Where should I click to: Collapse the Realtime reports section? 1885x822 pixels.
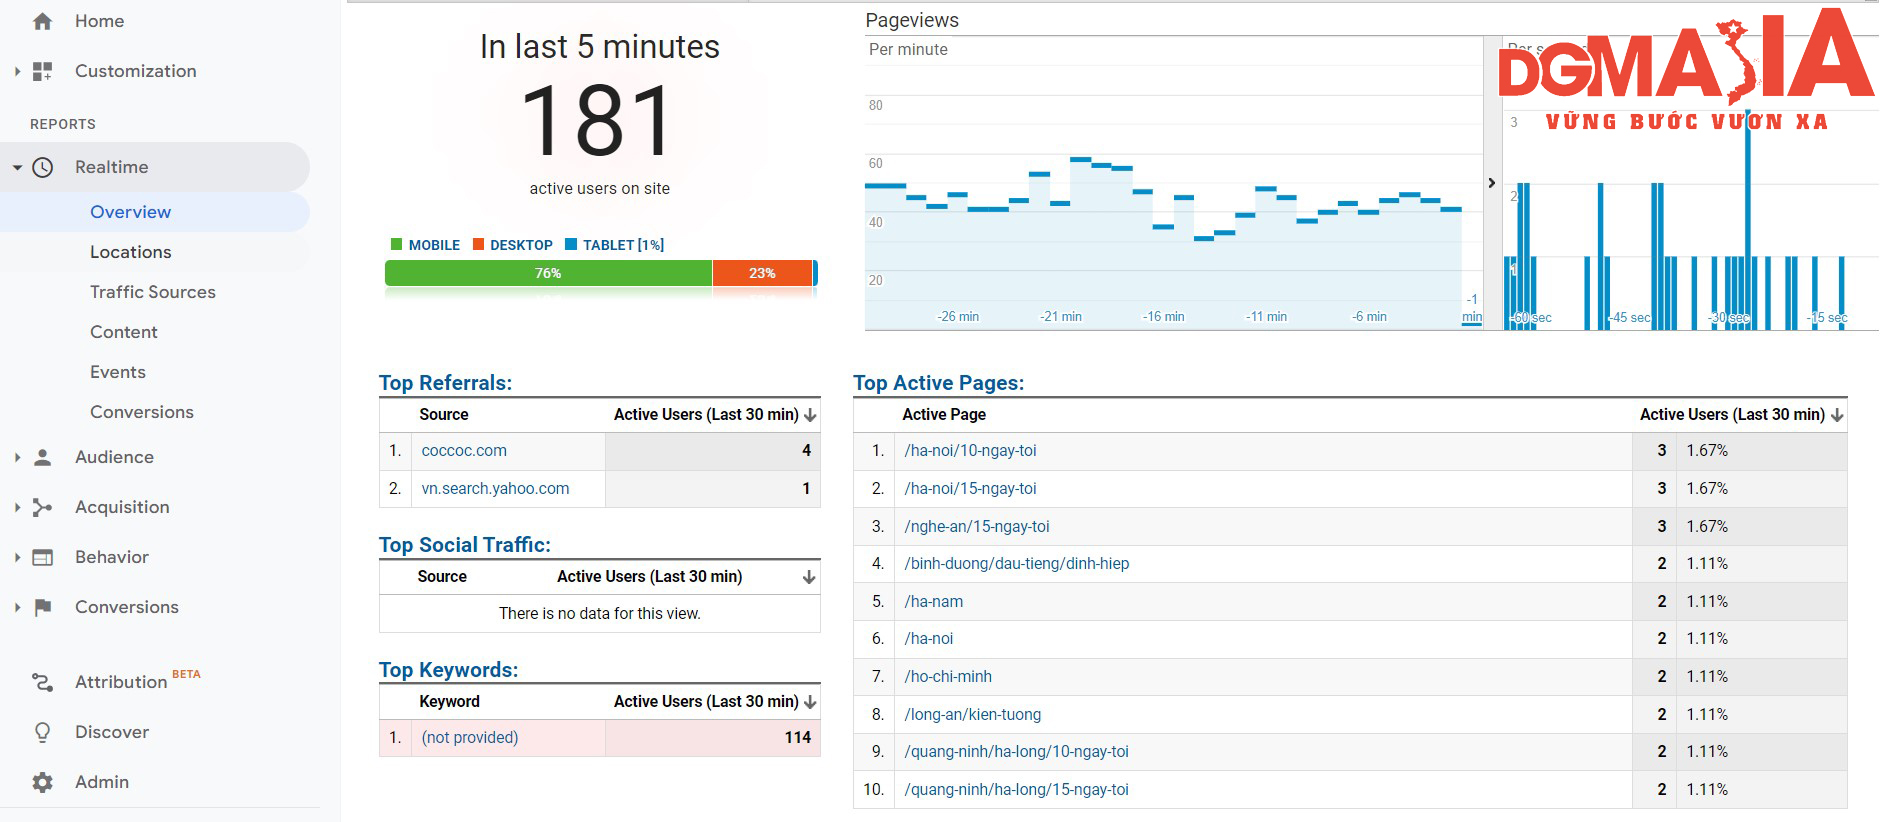[x=17, y=167]
